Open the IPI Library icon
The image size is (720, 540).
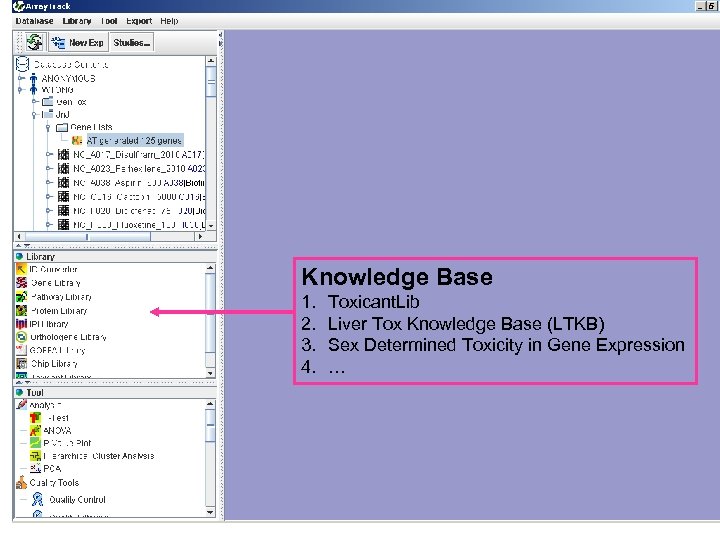(x=21, y=323)
